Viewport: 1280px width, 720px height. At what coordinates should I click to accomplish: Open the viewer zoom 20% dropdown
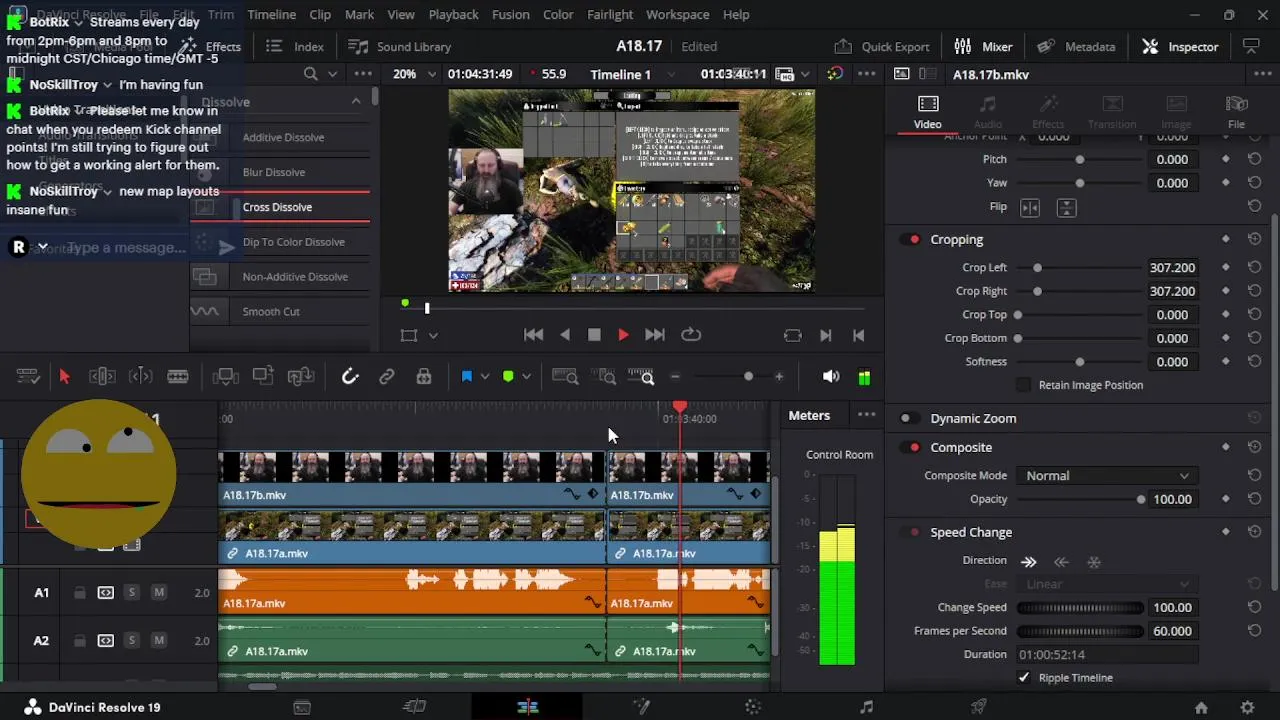pyautogui.click(x=415, y=74)
